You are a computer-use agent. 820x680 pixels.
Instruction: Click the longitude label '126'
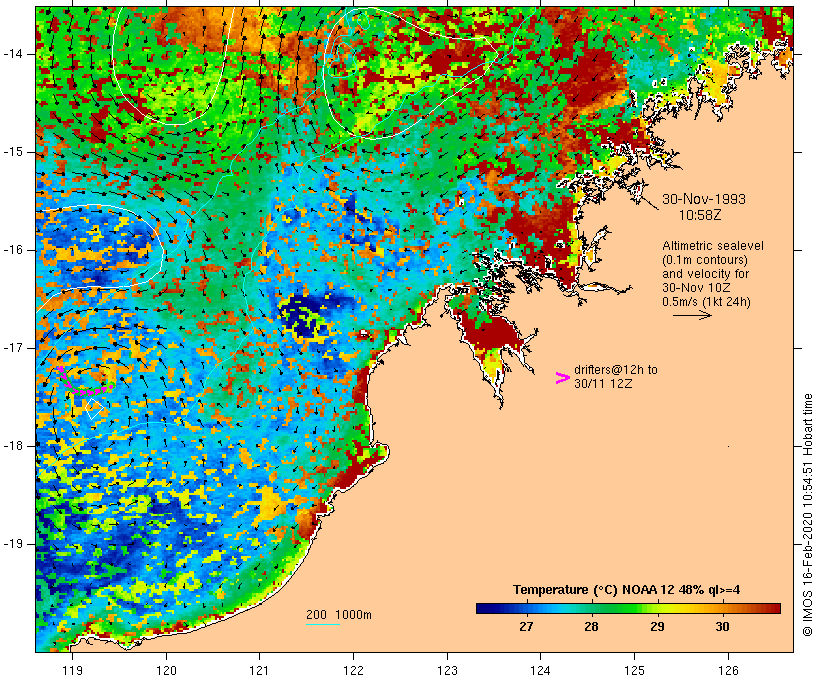pos(728,670)
